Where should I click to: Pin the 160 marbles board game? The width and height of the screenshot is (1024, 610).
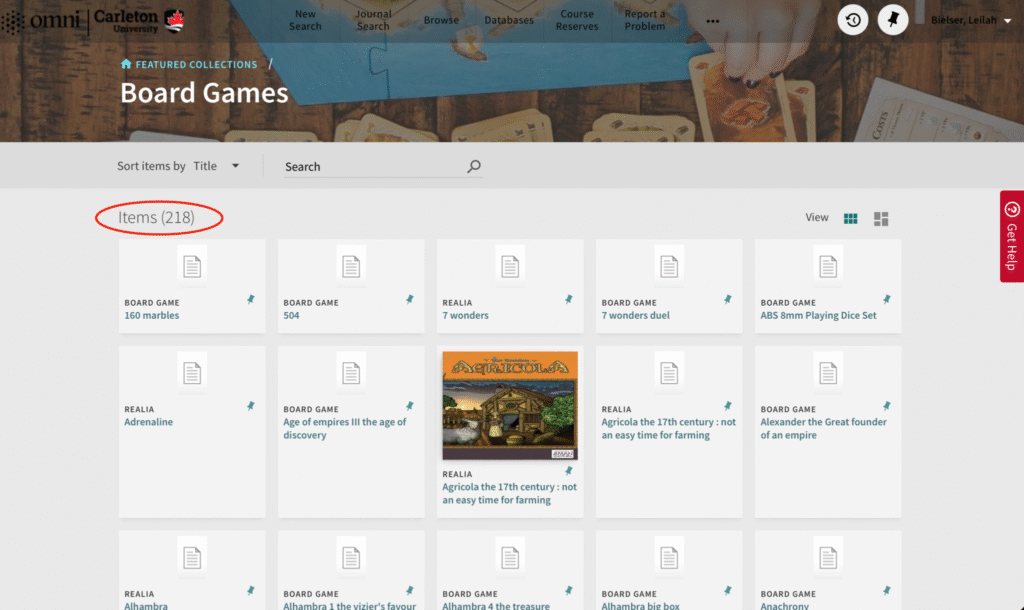tap(251, 297)
